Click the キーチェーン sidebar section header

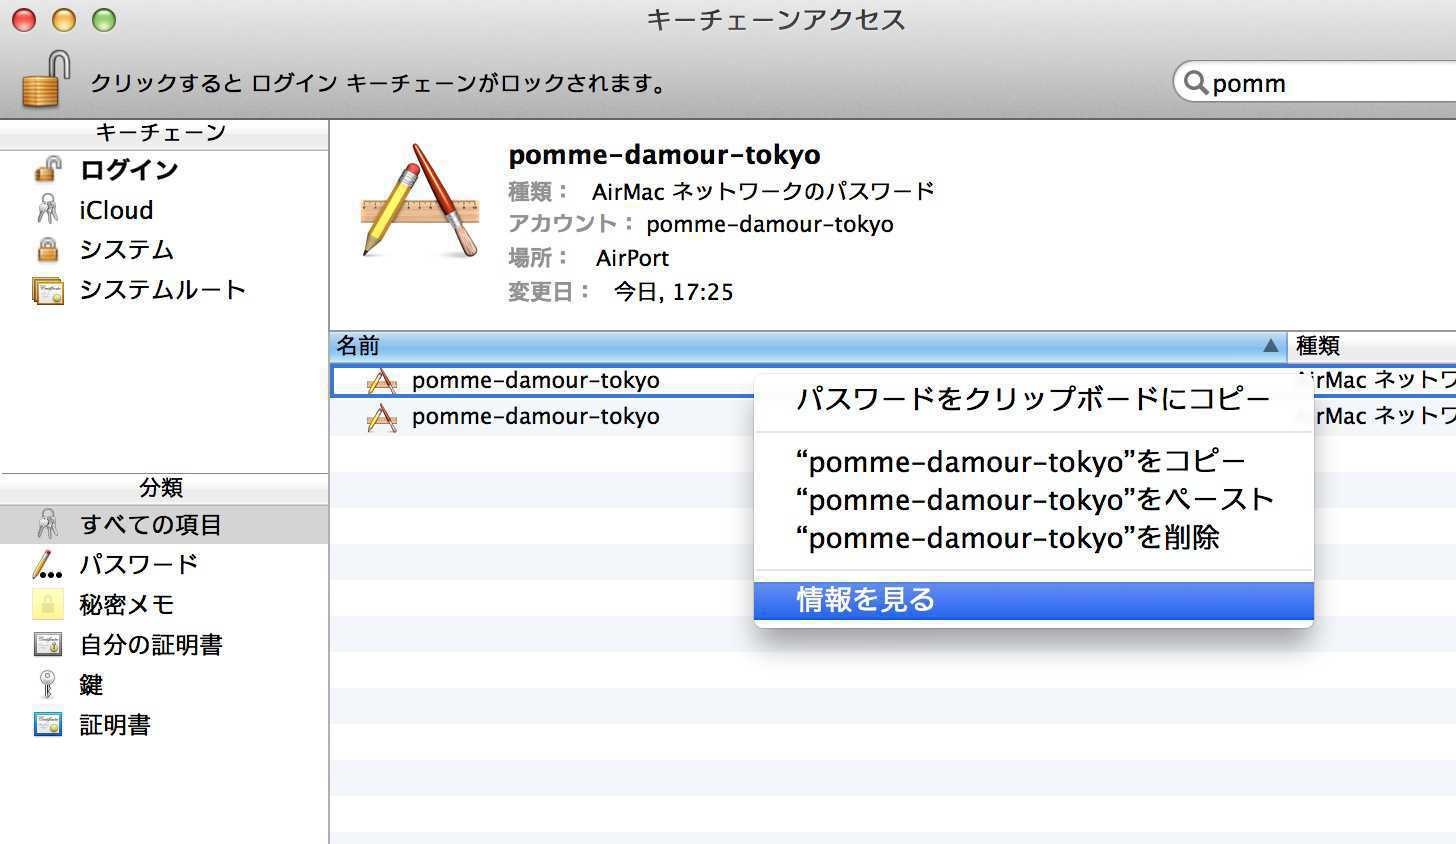[161, 132]
